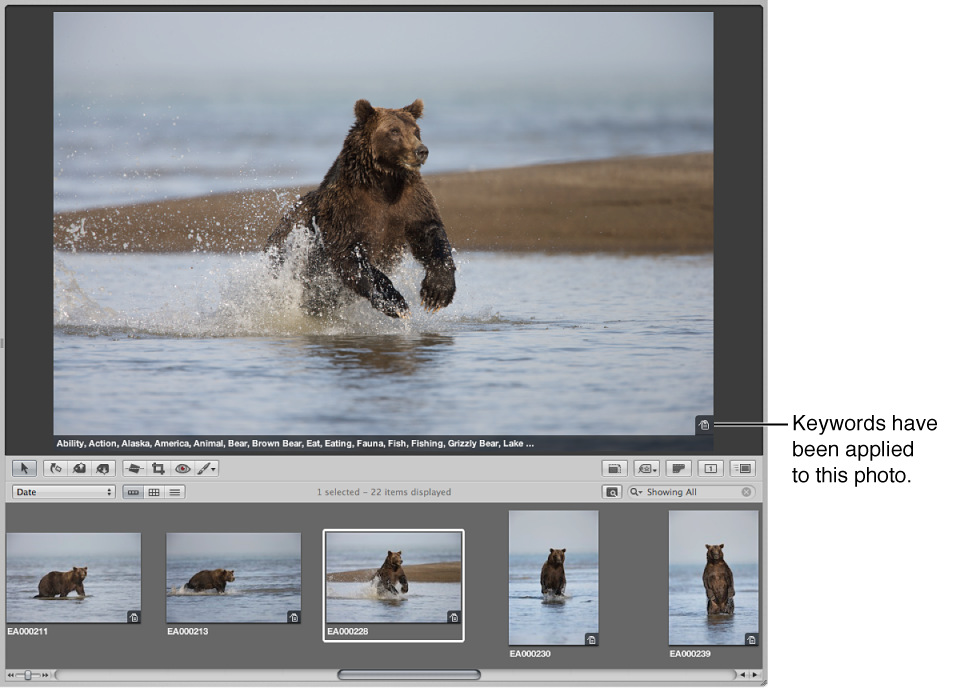Click the thumbnail size slider
The height and width of the screenshot is (688, 968).
pos(28,675)
